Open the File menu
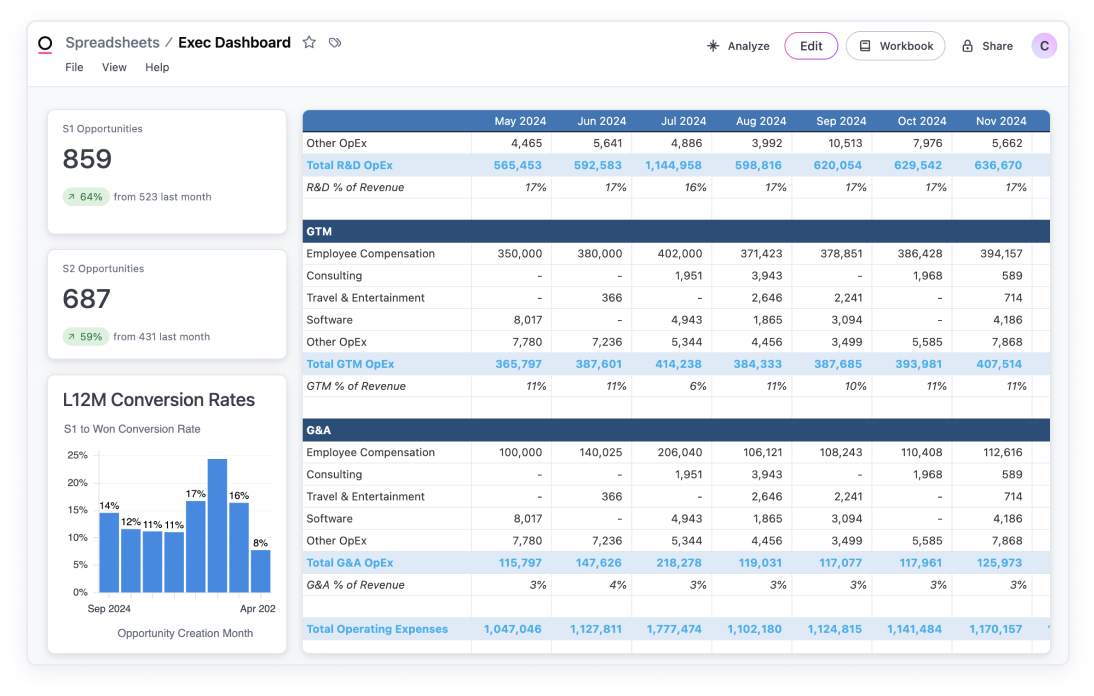Screen dimensions: 1094x696 74,68
